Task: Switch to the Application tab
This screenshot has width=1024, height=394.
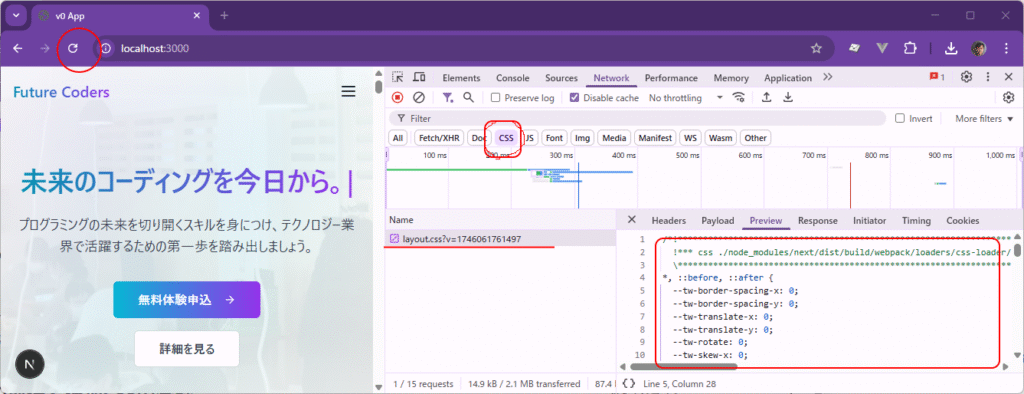Action: (788, 78)
